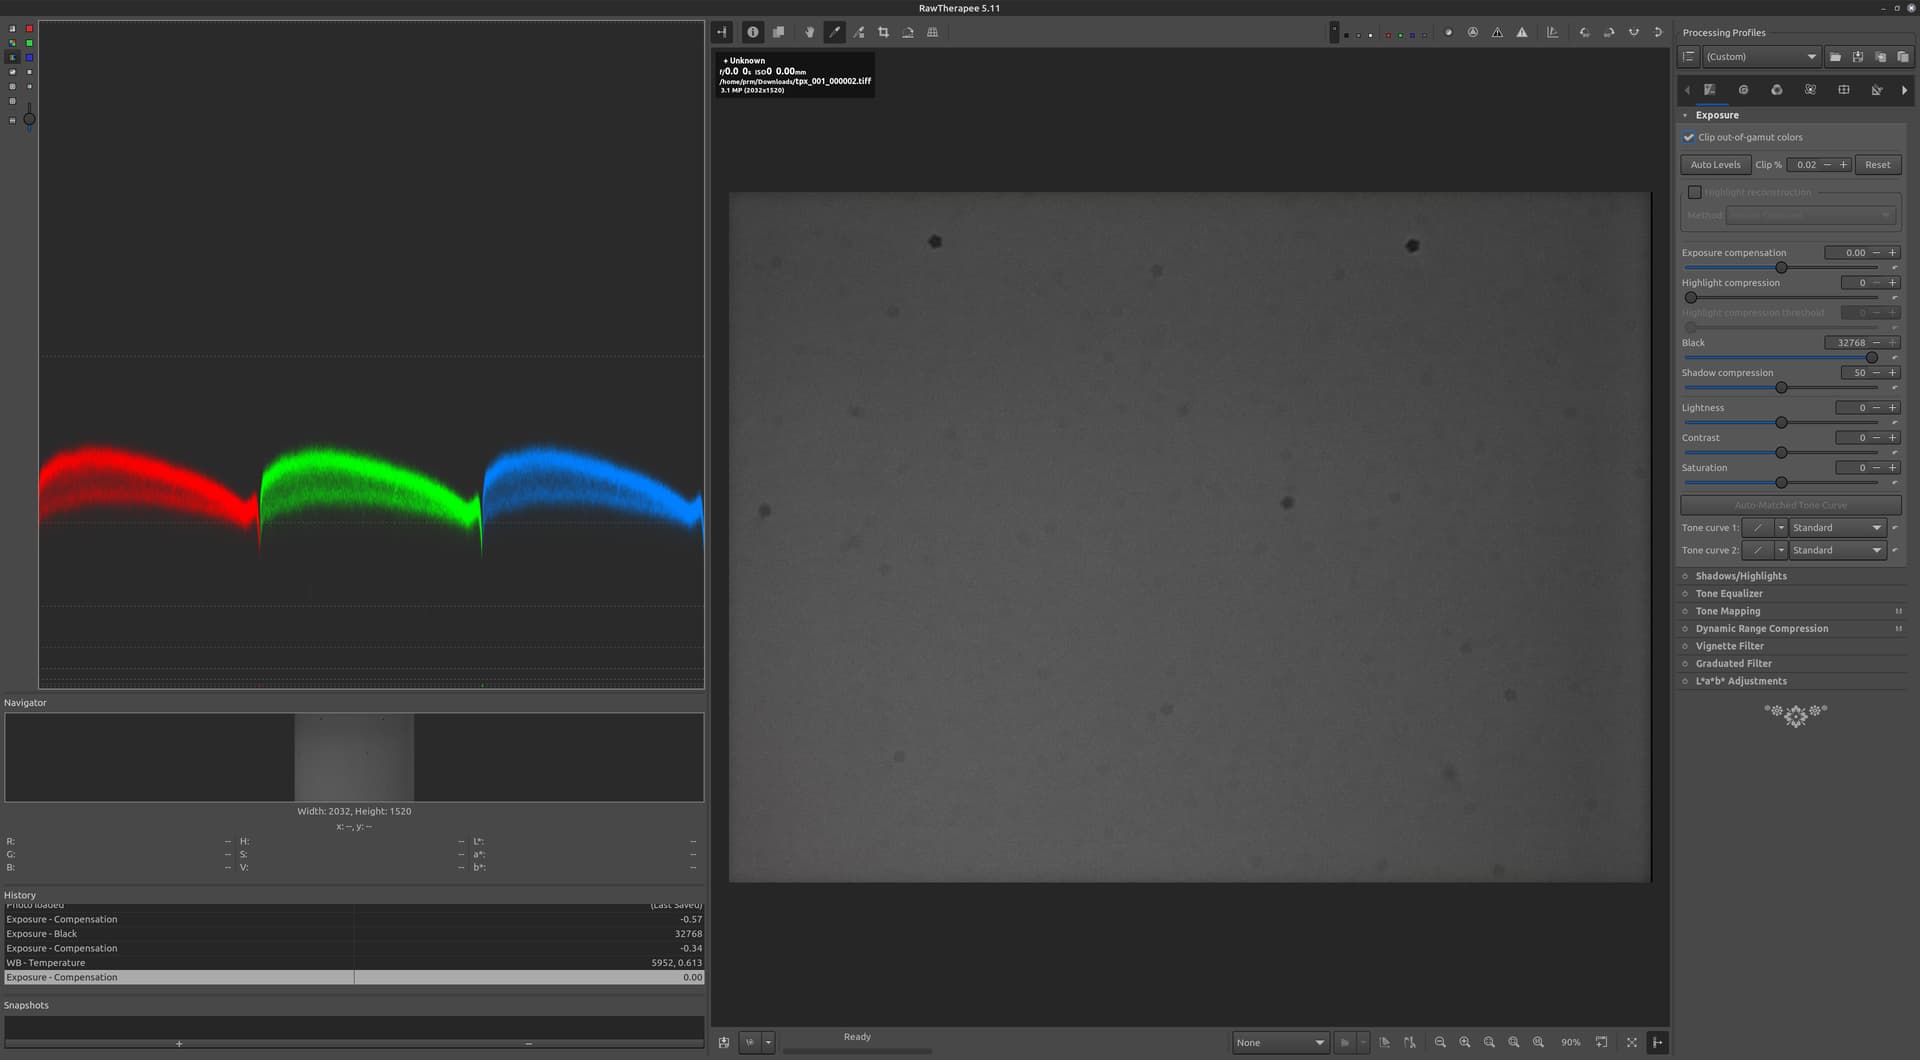
Task: Adjust the Exposure compensation slider
Action: pos(1781,268)
